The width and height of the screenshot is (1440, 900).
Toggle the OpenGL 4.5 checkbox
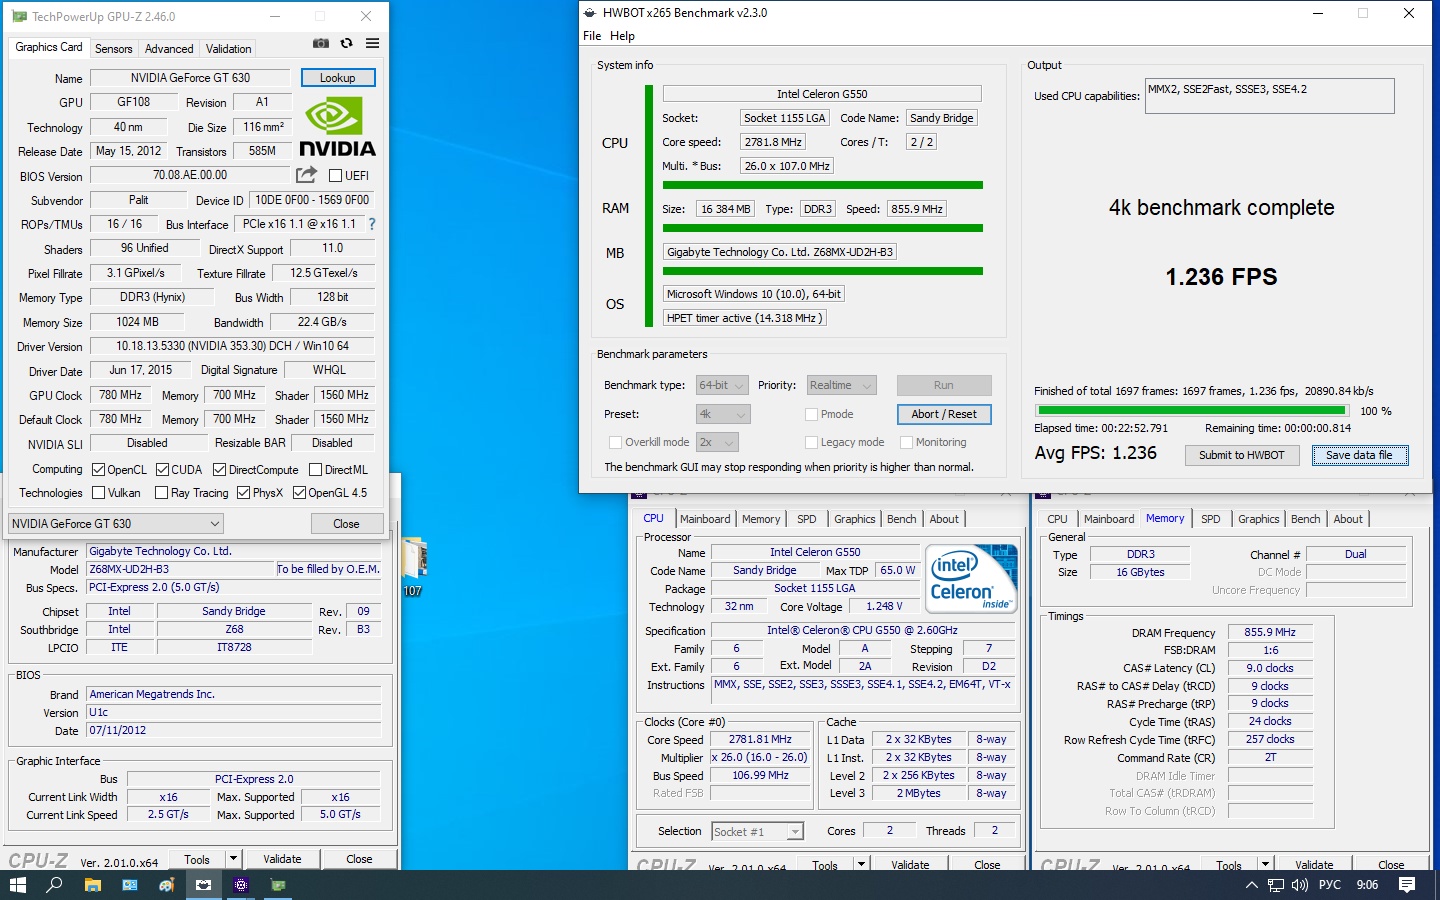pos(299,492)
